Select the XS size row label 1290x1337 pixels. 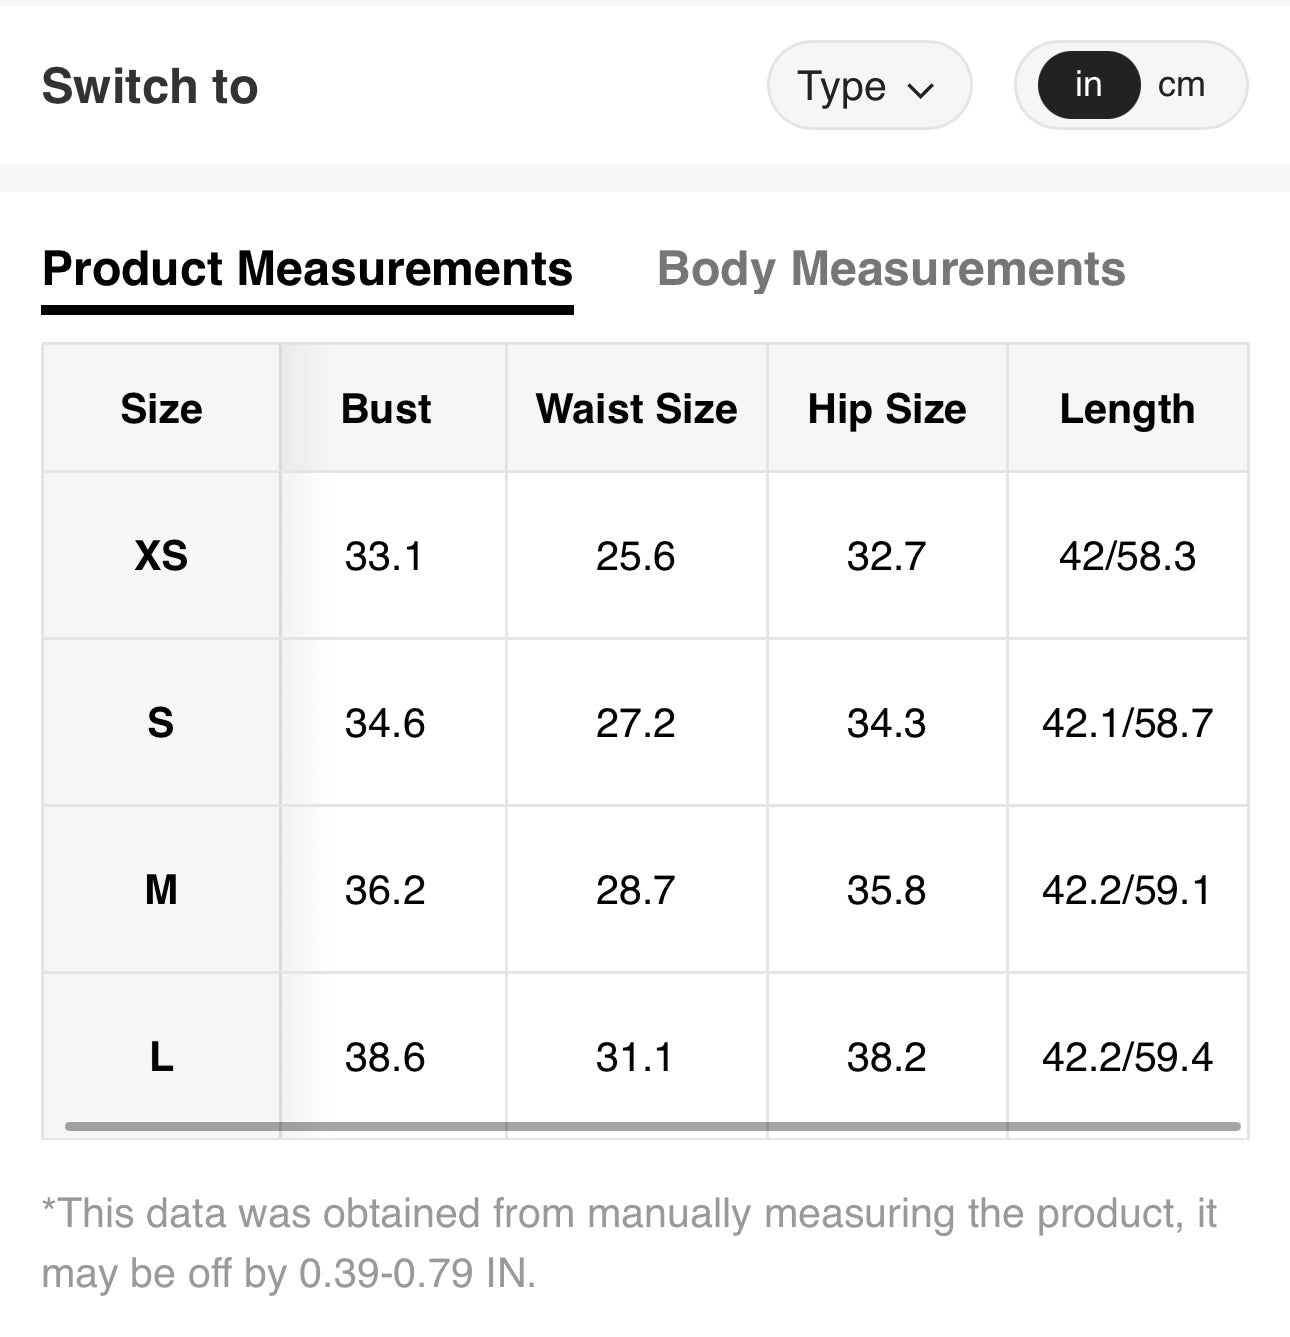click(161, 556)
